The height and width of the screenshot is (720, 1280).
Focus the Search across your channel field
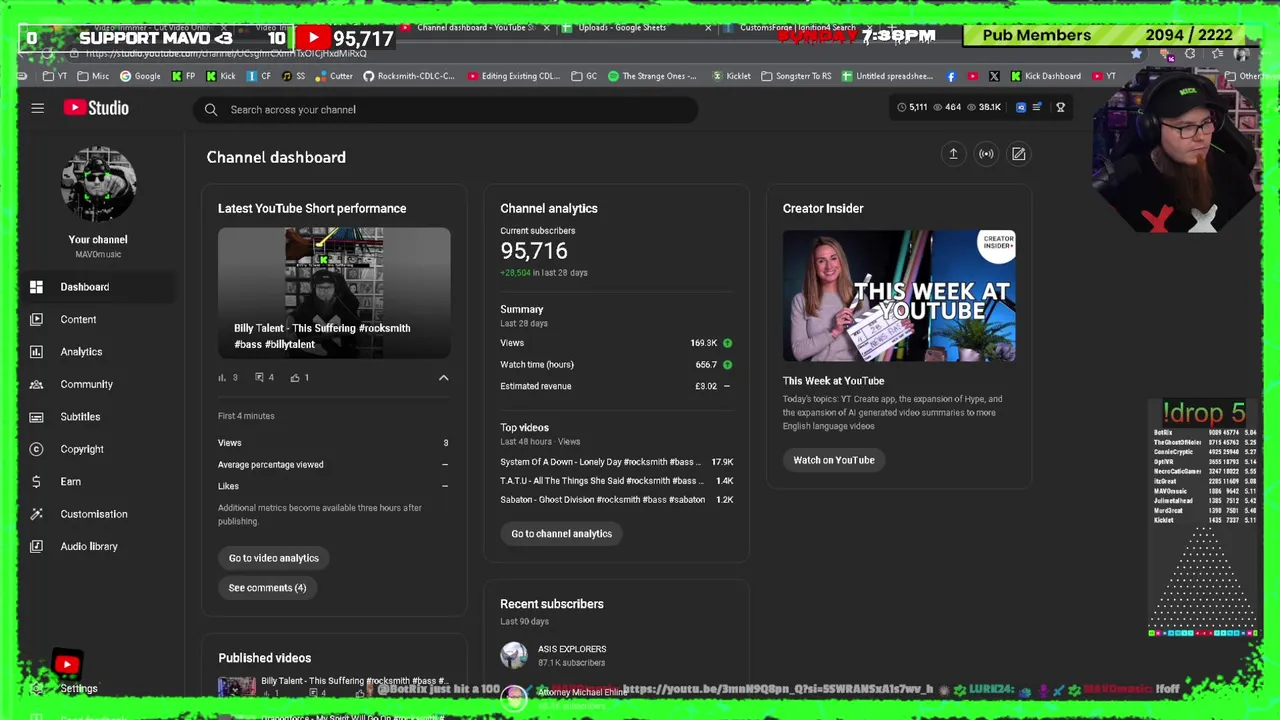pyautogui.click(x=446, y=109)
